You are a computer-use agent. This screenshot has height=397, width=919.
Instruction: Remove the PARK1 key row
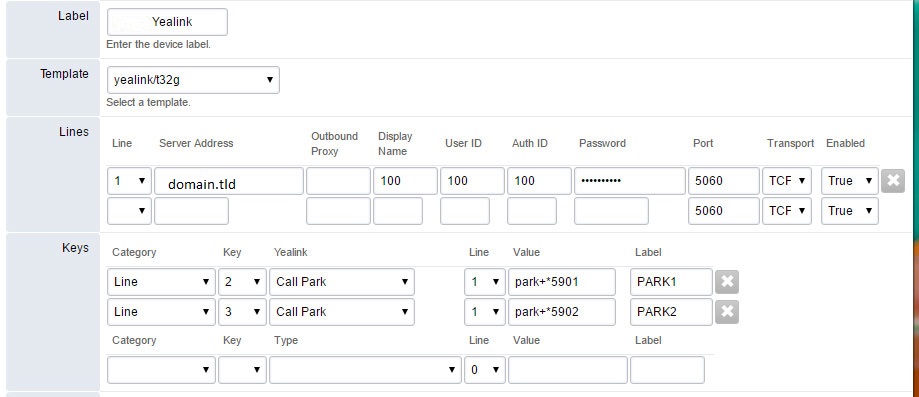point(727,282)
